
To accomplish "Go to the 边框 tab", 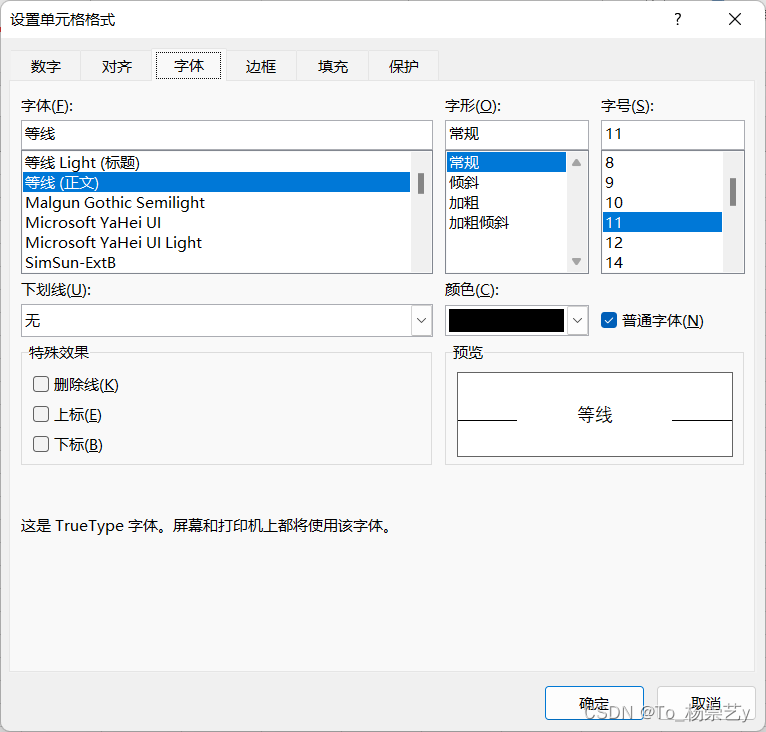I will (260, 66).
